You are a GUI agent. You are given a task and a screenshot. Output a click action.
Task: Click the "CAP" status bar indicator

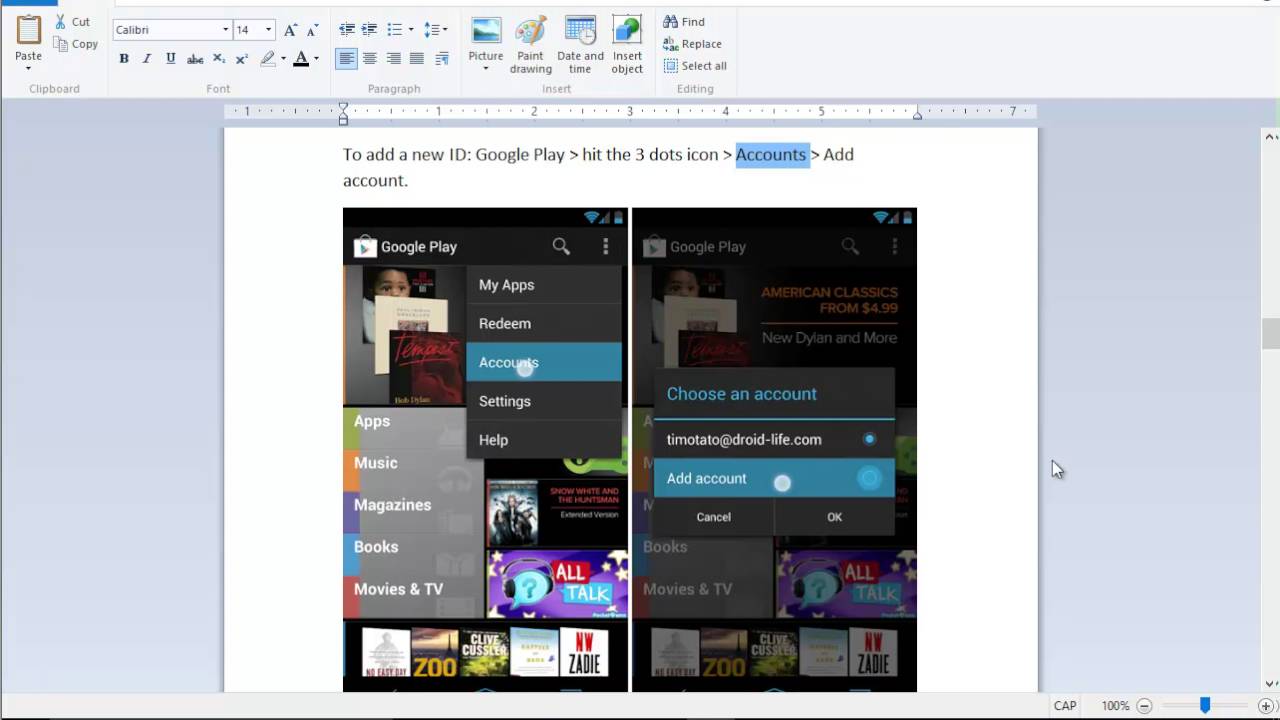(1065, 706)
